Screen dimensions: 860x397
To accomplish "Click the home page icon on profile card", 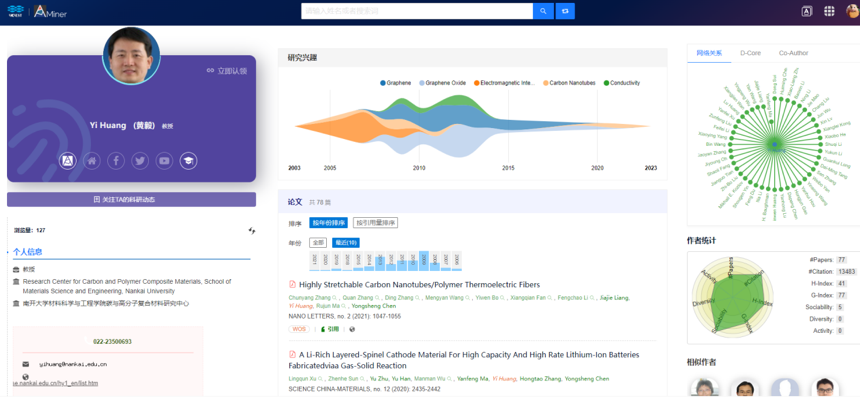I will 92,161.
